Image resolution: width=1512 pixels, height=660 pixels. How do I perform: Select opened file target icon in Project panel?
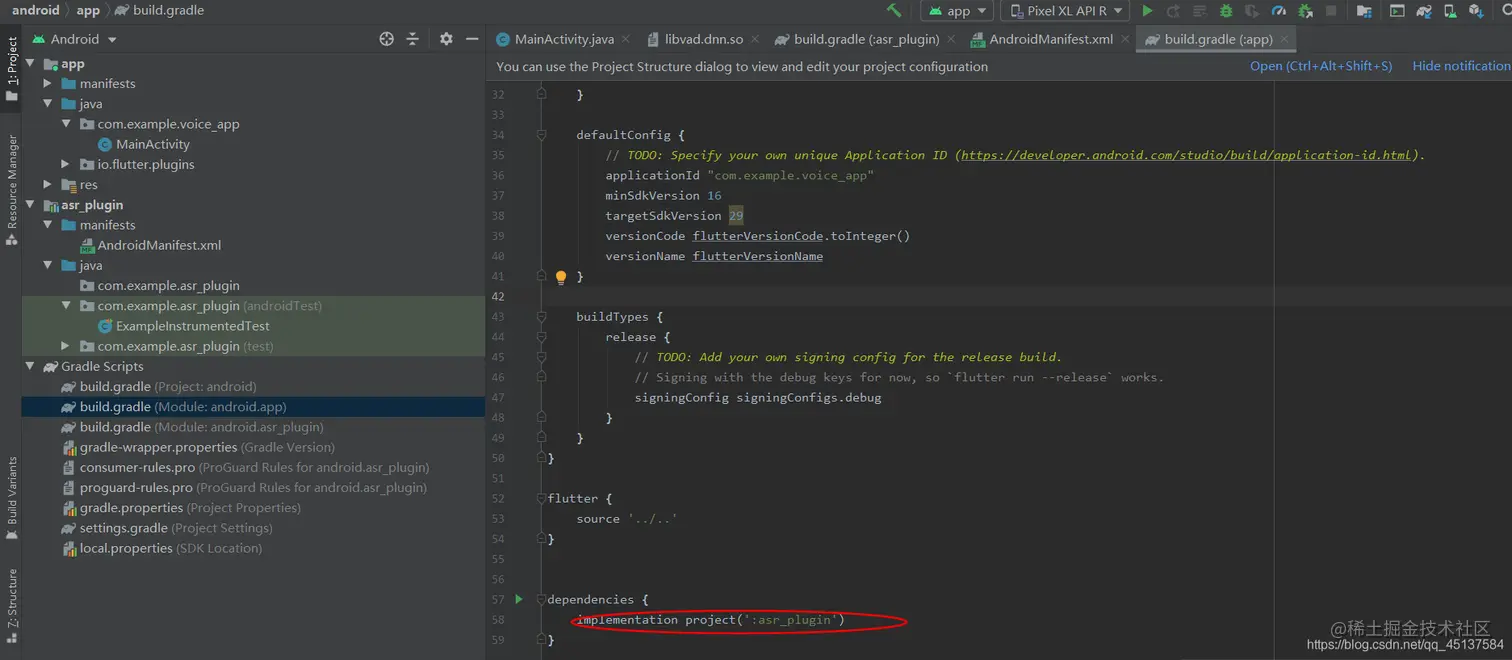(387, 39)
